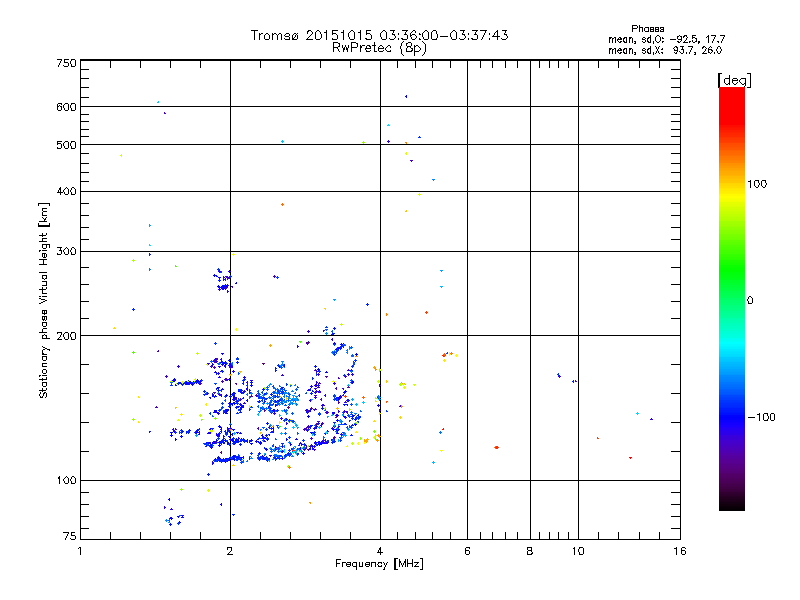Click the 'Phases' heading above the statistics

647,29
